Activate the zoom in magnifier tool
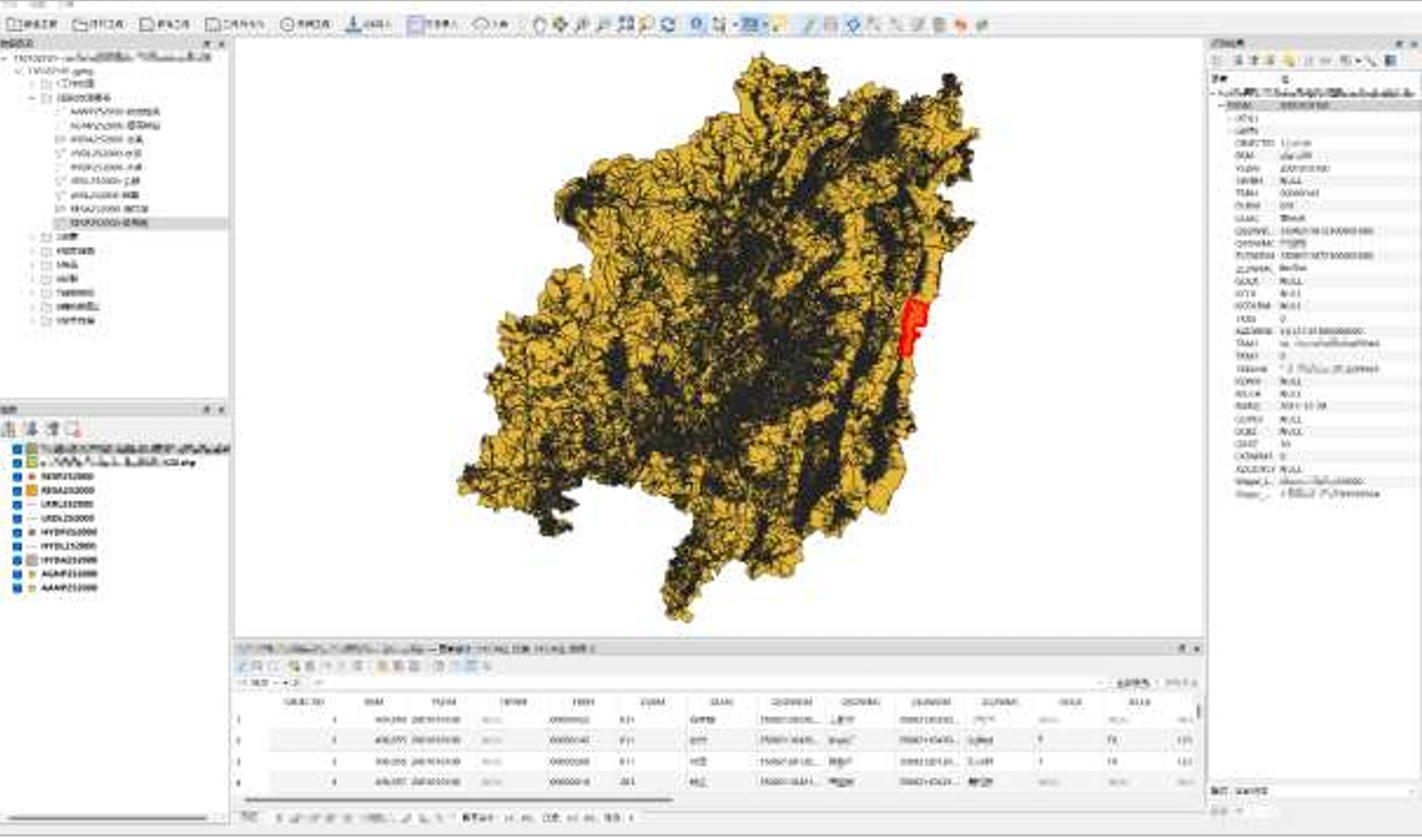The width and height of the screenshot is (1422, 839). (x=582, y=25)
